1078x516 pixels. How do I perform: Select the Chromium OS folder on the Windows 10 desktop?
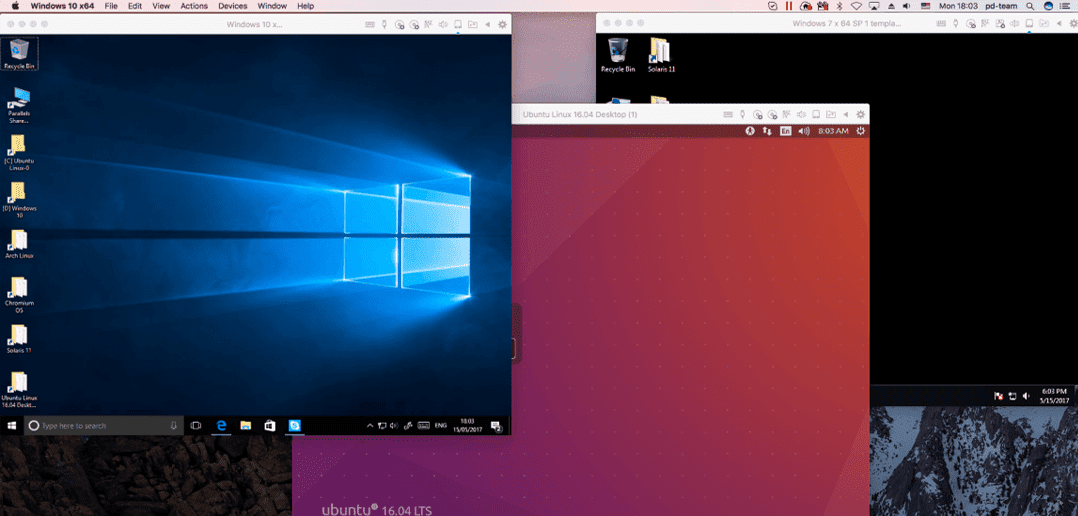click(19, 295)
